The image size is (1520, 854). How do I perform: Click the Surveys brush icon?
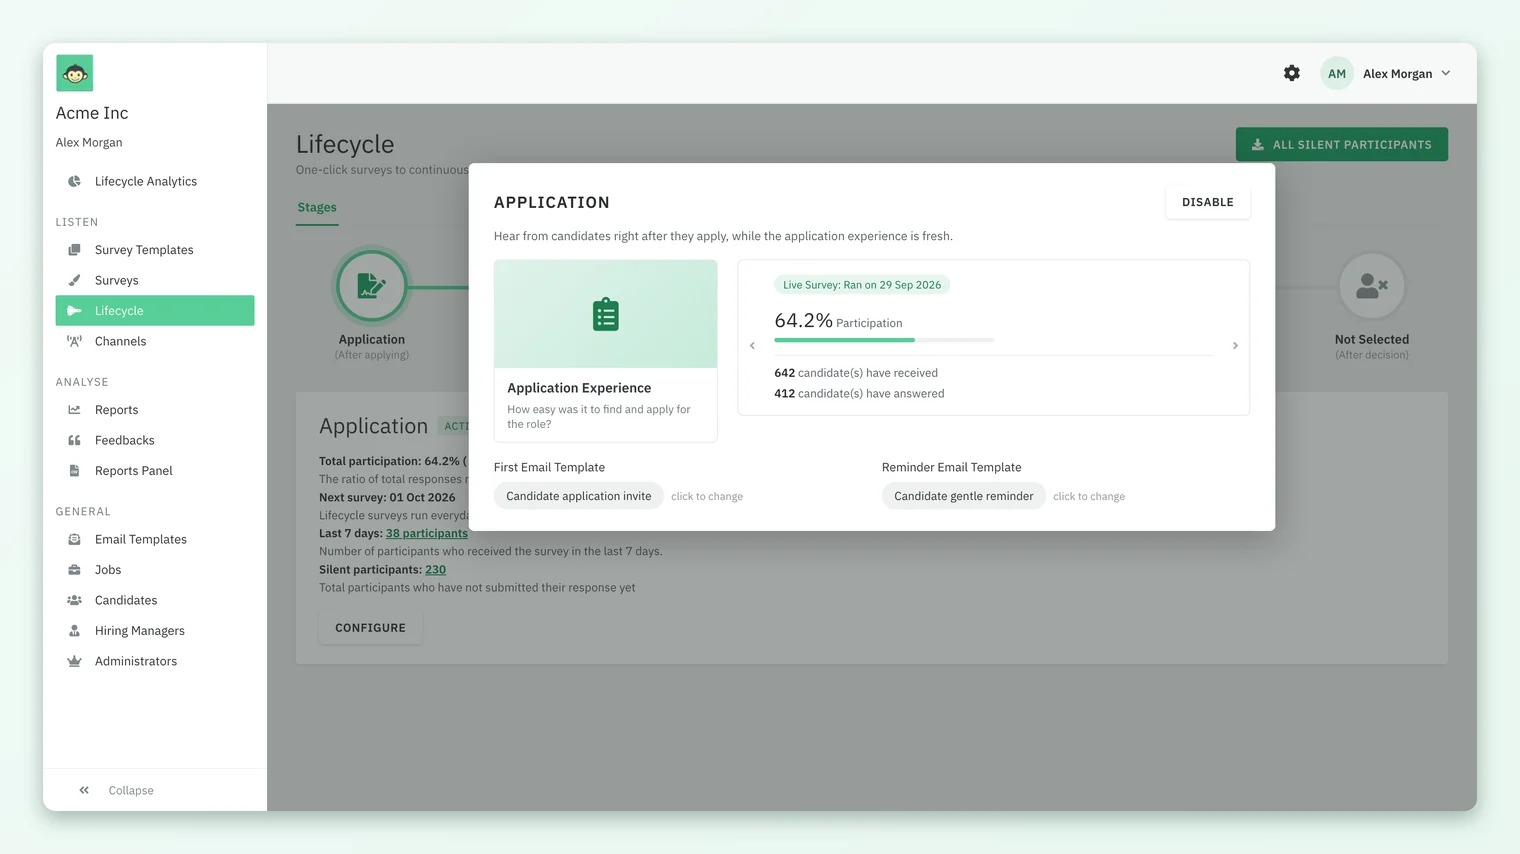tap(74, 280)
